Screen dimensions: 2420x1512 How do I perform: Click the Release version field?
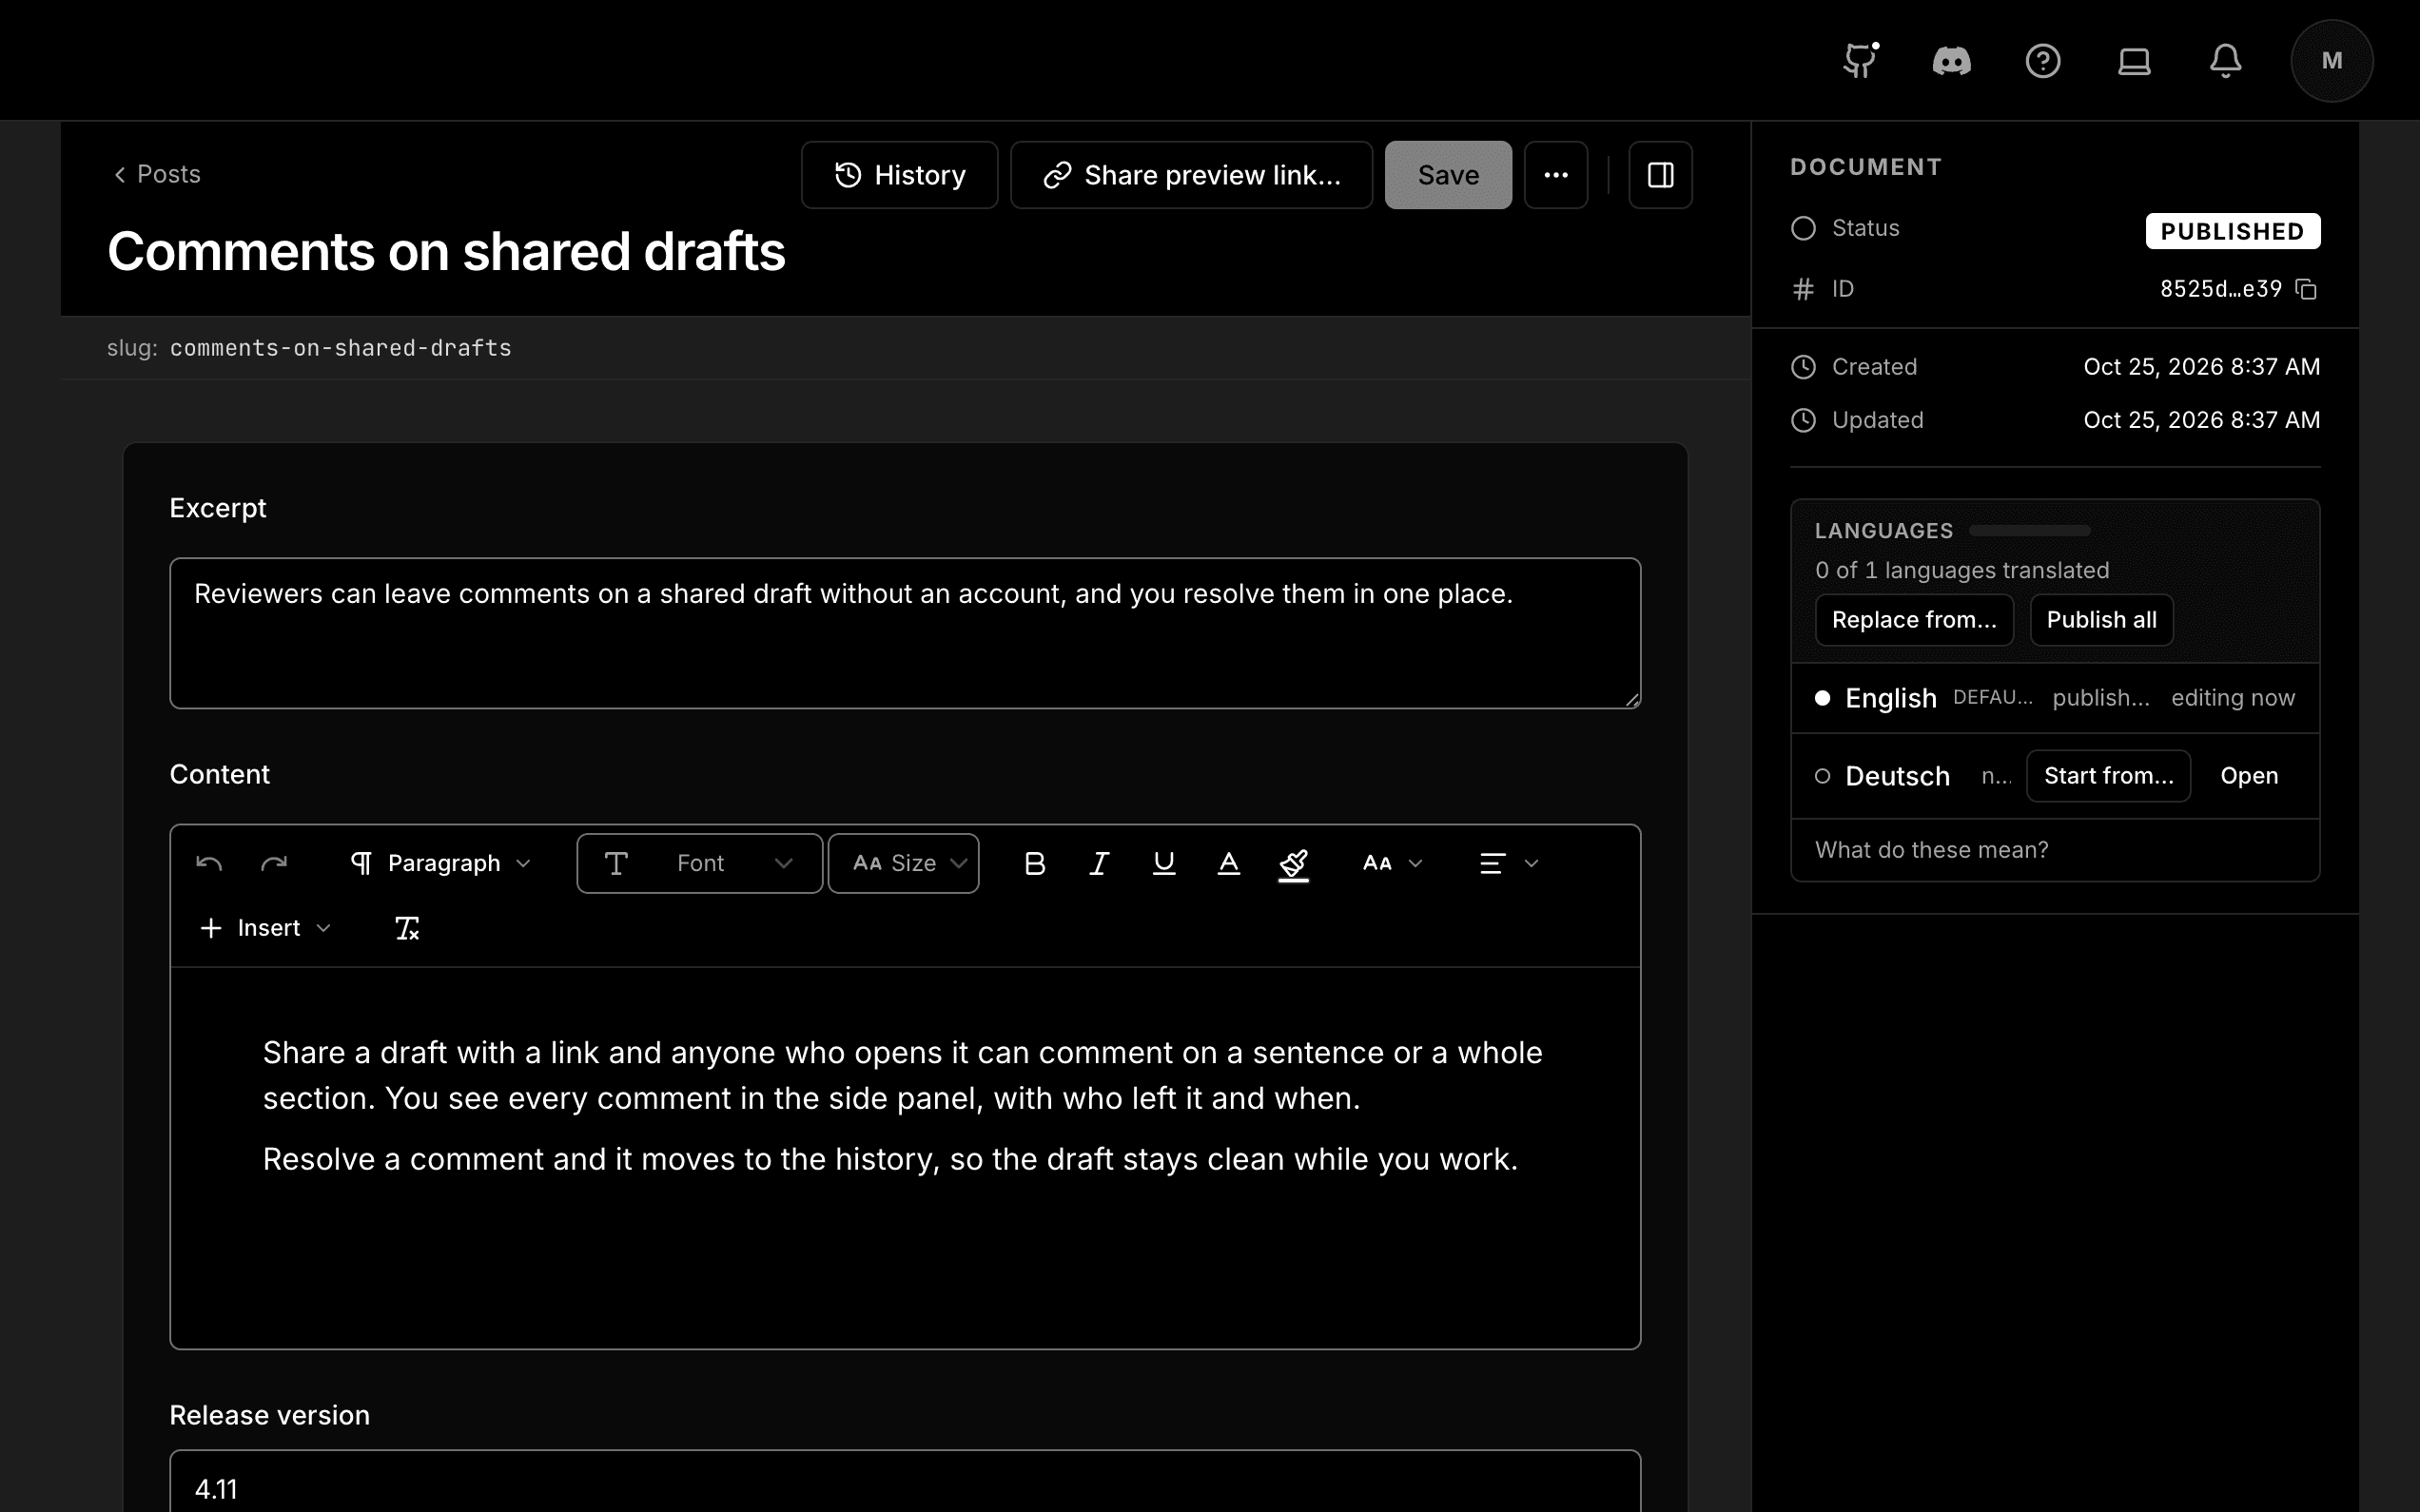pyautogui.click(x=905, y=1482)
